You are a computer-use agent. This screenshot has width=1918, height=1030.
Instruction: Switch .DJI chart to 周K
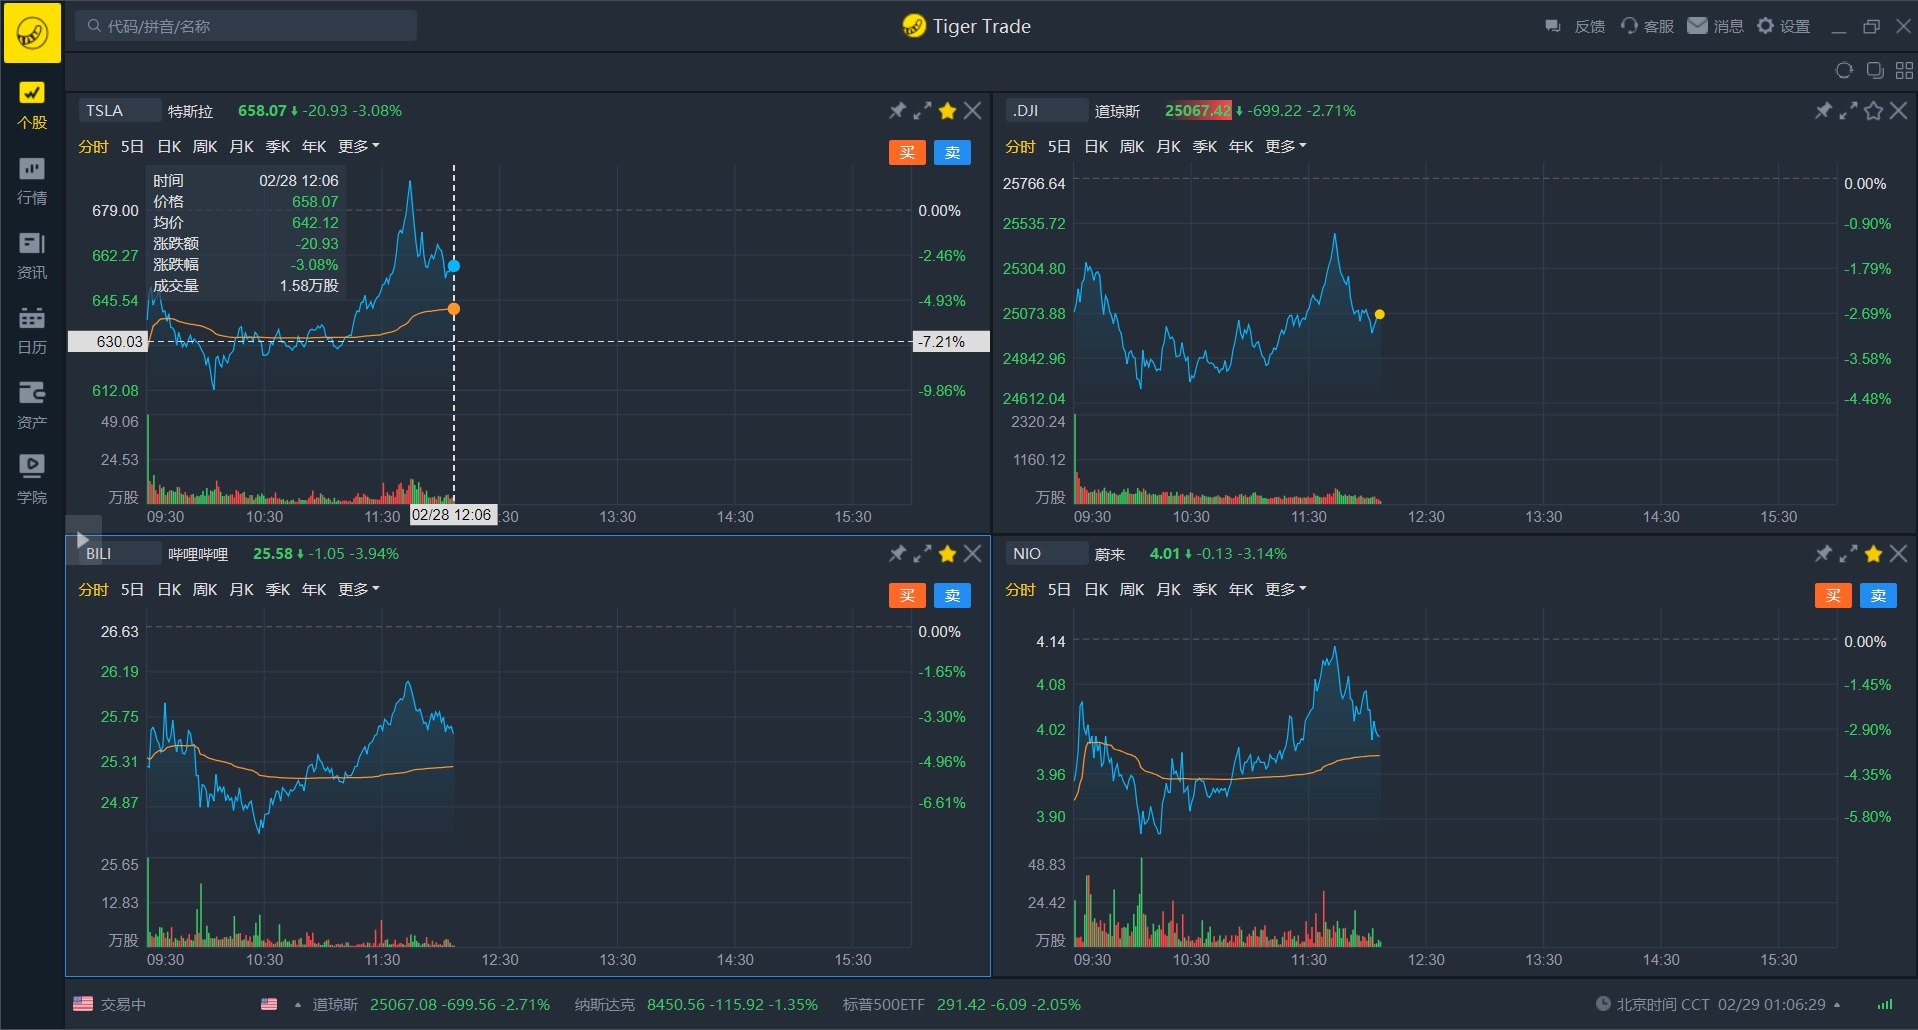(1132, 146)
